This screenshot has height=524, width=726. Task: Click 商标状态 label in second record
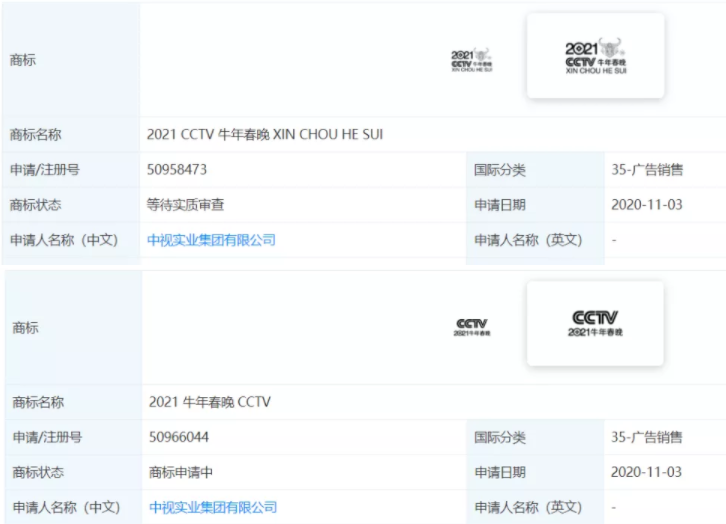click(38, 472)
